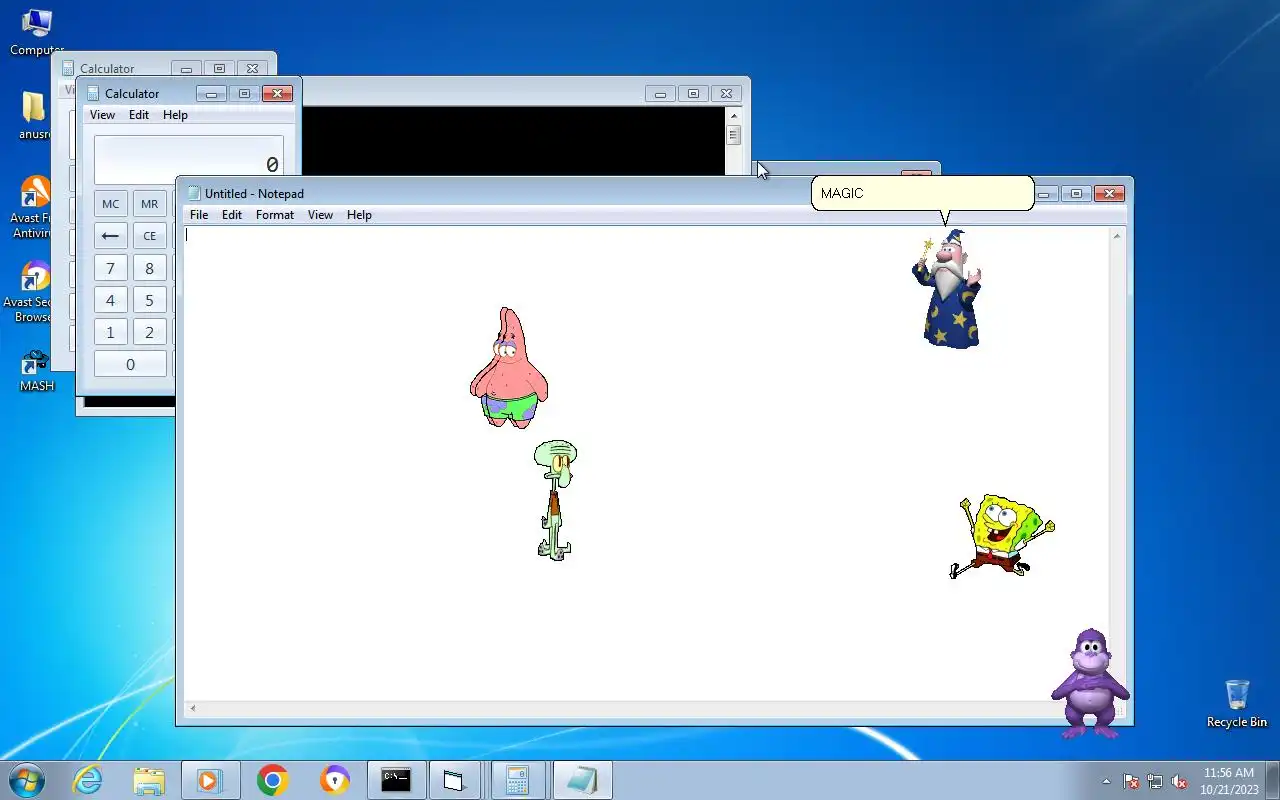Minimize the front Calculator window
Image resolution: width=1280 pixels, height=800 pixels.
[x=211, y=94]
